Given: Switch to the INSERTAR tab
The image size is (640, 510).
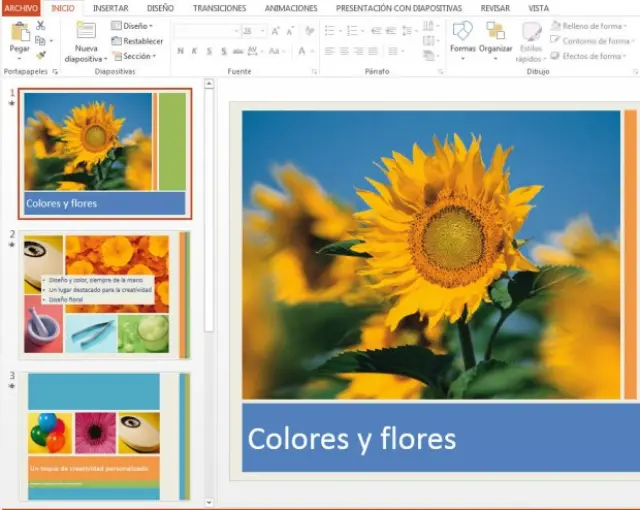Looking at the screenshot, I should [110, 8].
